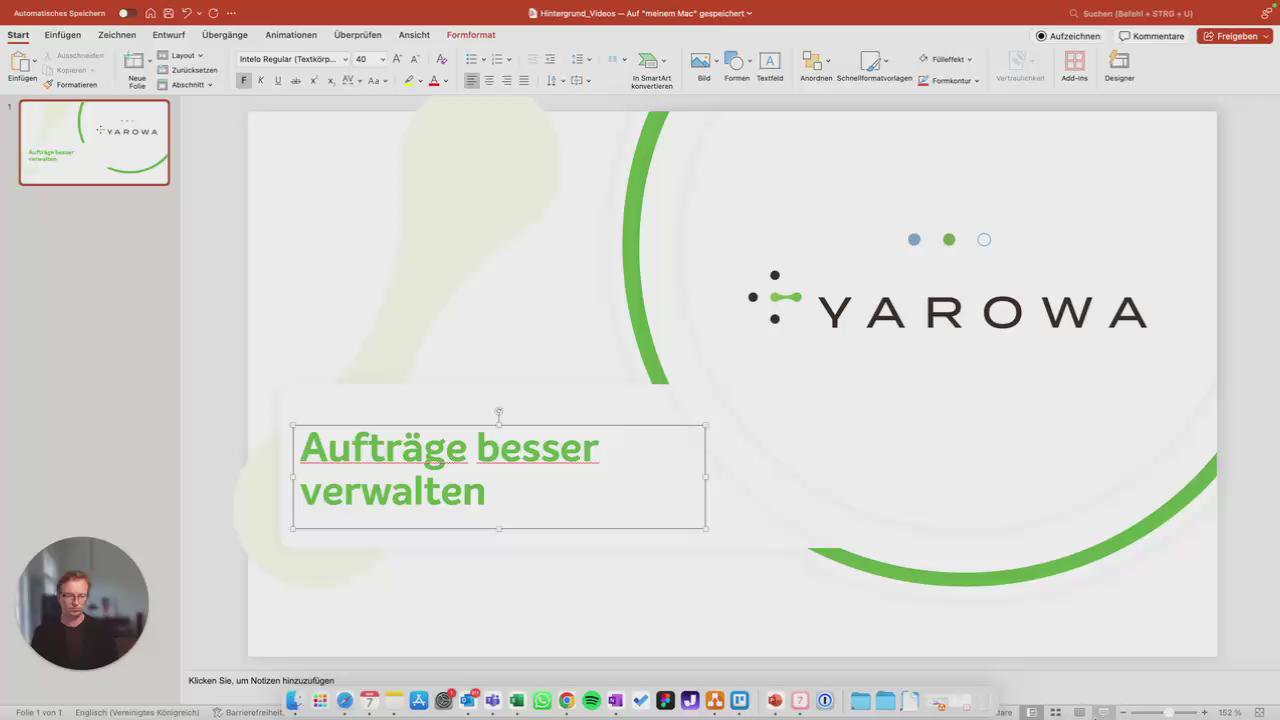The width and height of the screenshot is (1280, 720).
Task: Open the Animationen tab
Action: (x=291, y=35)
